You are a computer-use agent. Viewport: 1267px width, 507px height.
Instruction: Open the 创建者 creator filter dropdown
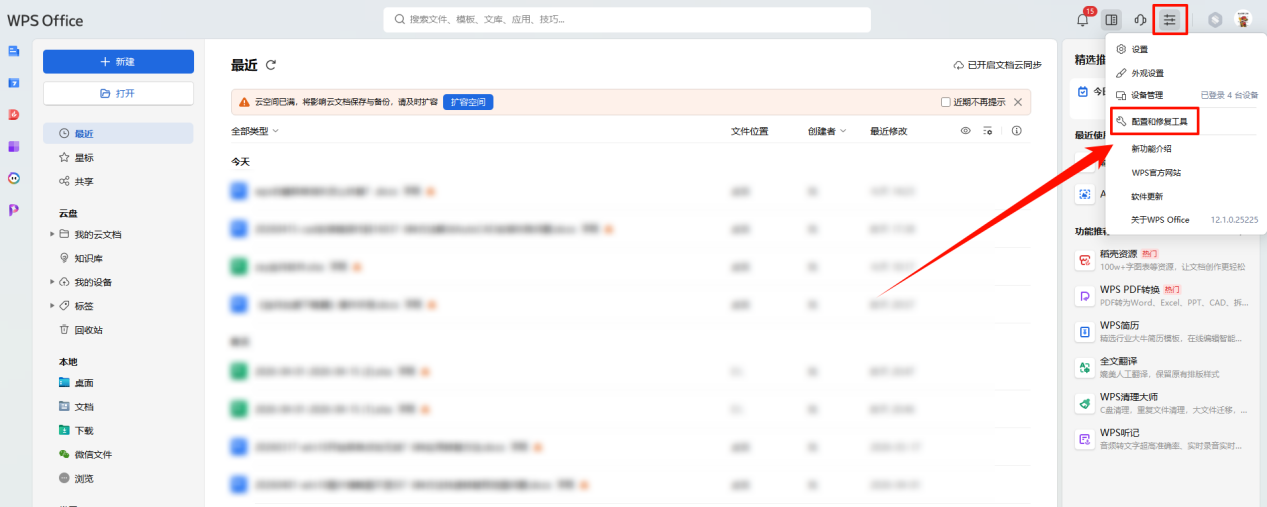point(827,131)
